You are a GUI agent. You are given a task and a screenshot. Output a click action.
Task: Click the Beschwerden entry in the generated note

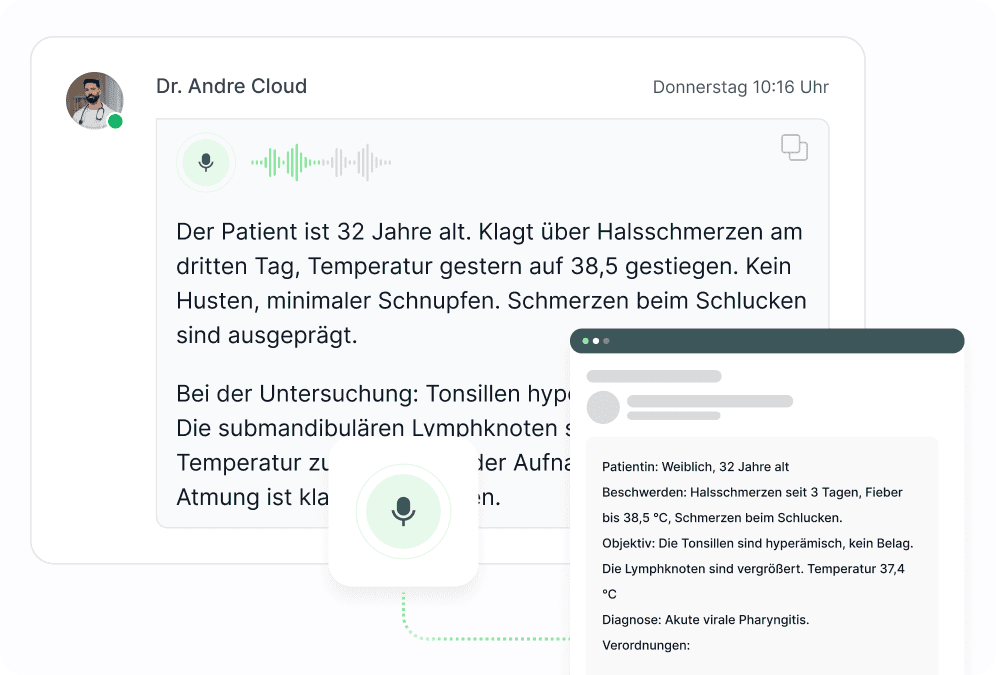tap(752, 492)
